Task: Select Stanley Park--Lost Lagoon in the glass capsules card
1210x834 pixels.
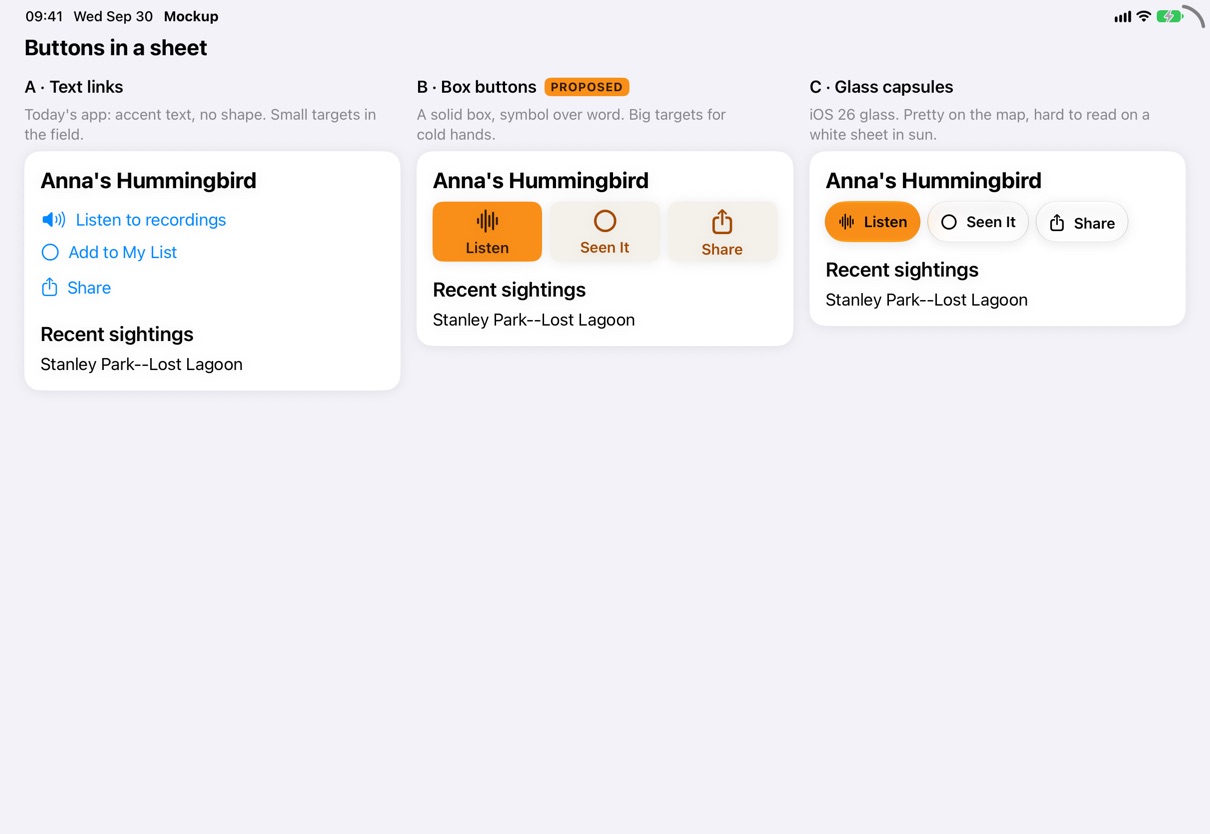Action: click(926, 300)
